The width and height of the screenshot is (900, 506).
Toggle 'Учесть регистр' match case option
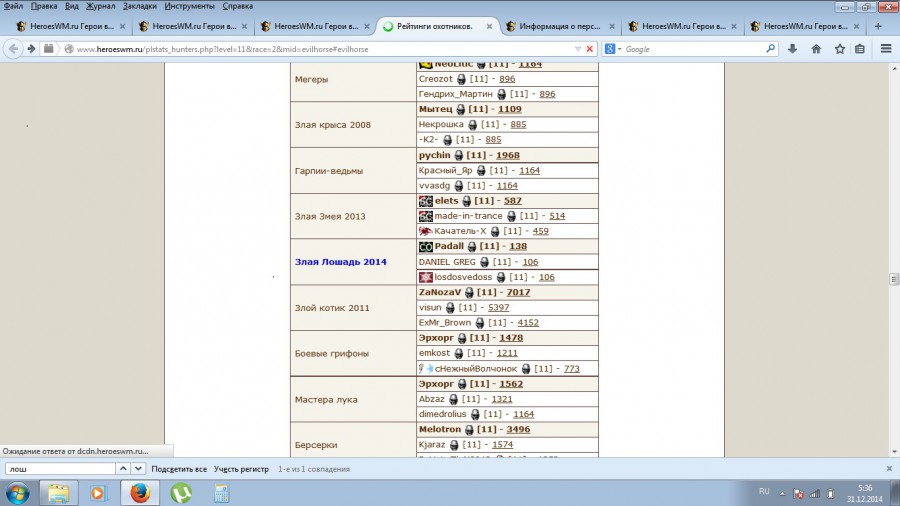tap(241, 469)
